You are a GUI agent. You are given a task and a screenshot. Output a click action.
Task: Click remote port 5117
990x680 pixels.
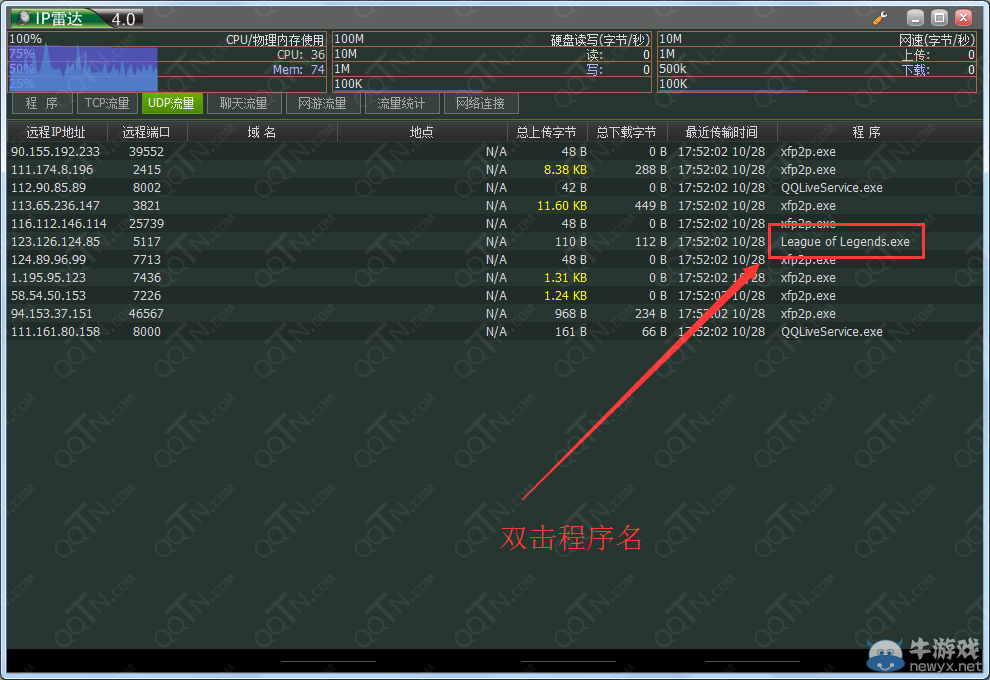tap(146, 242)
